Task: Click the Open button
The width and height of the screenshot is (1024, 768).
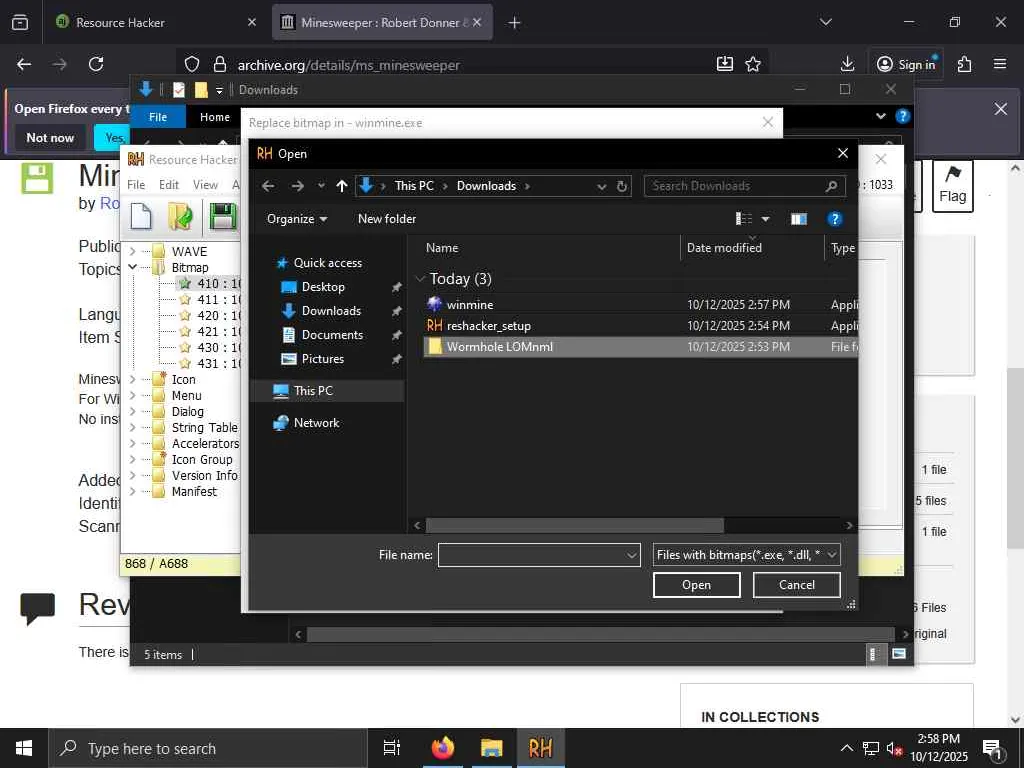Action: coord(696,584)
